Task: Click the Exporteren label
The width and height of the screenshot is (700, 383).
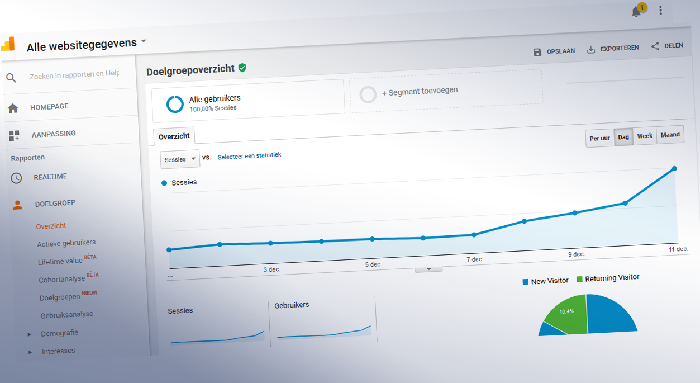Action: (x=620, y=48)
